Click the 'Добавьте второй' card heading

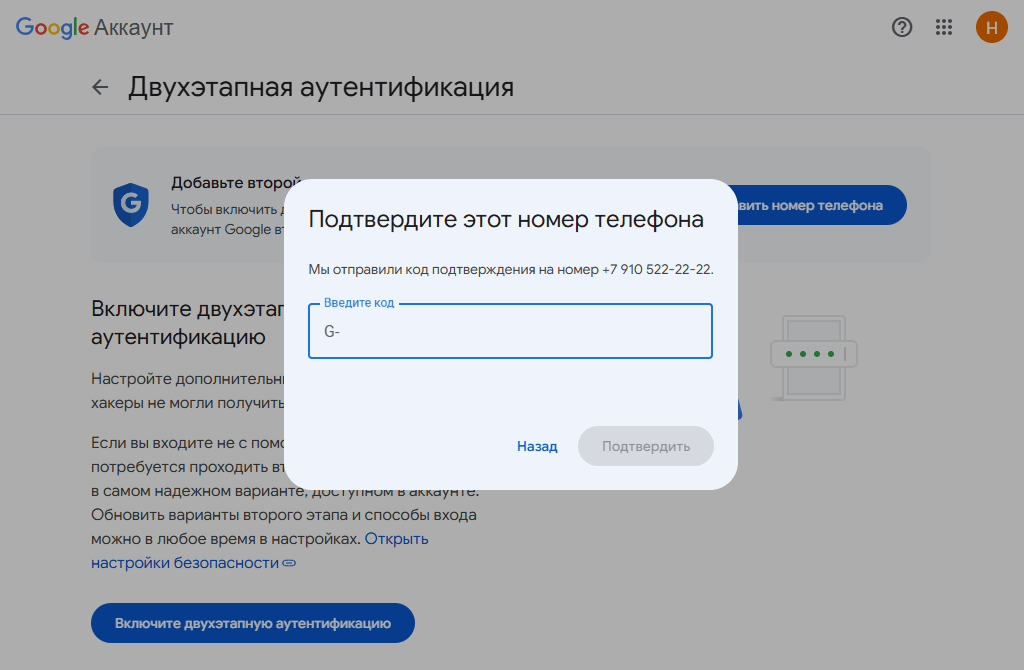coord(236,183)
